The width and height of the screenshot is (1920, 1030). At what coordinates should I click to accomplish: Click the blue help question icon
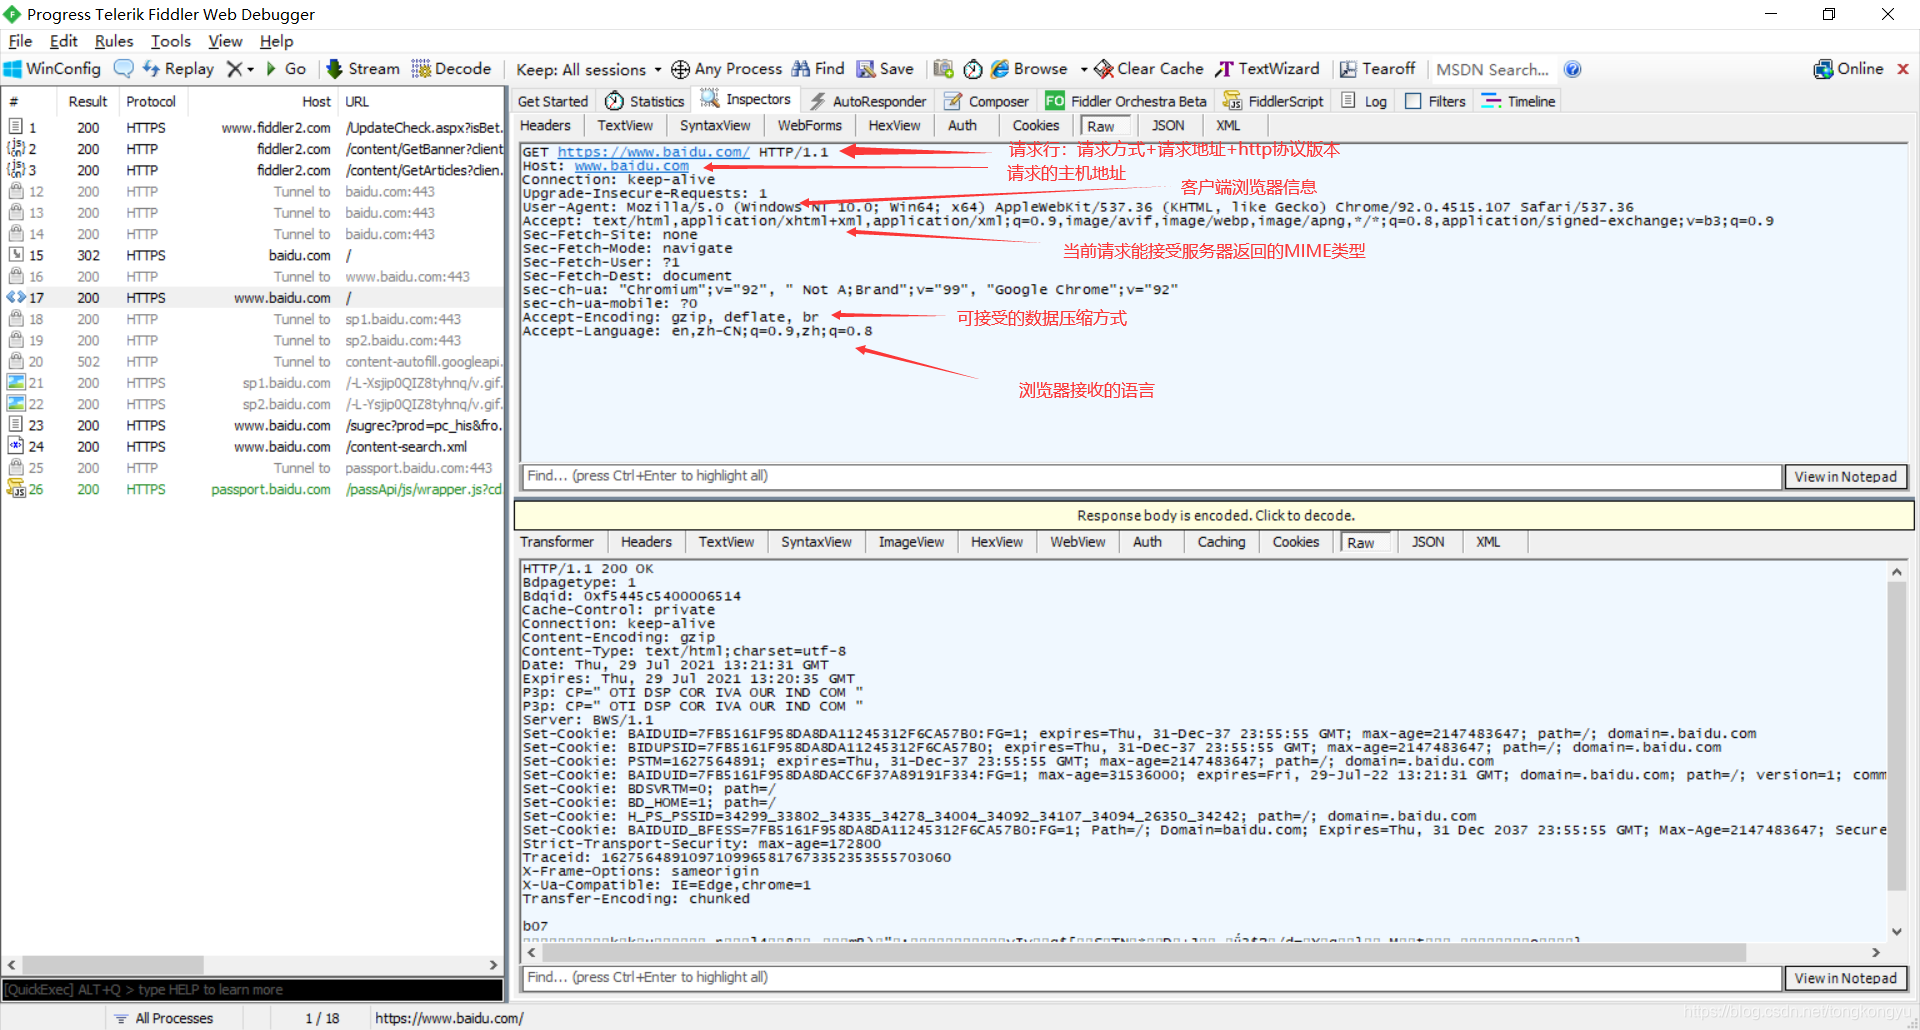coord(1573,69)
